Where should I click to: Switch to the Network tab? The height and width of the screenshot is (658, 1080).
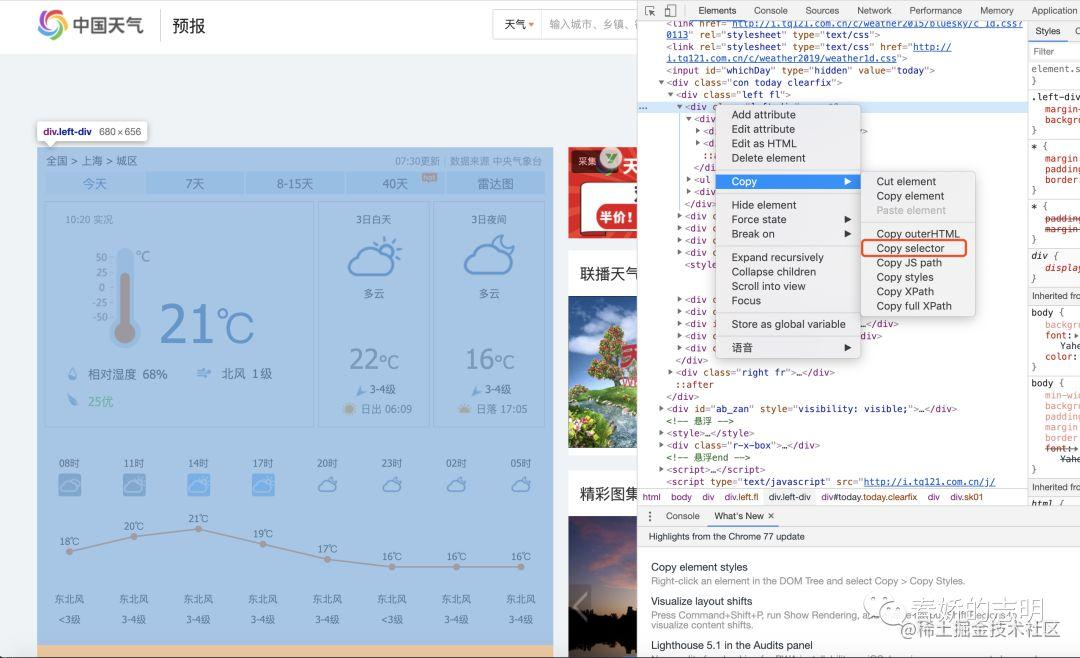(874, 10)
